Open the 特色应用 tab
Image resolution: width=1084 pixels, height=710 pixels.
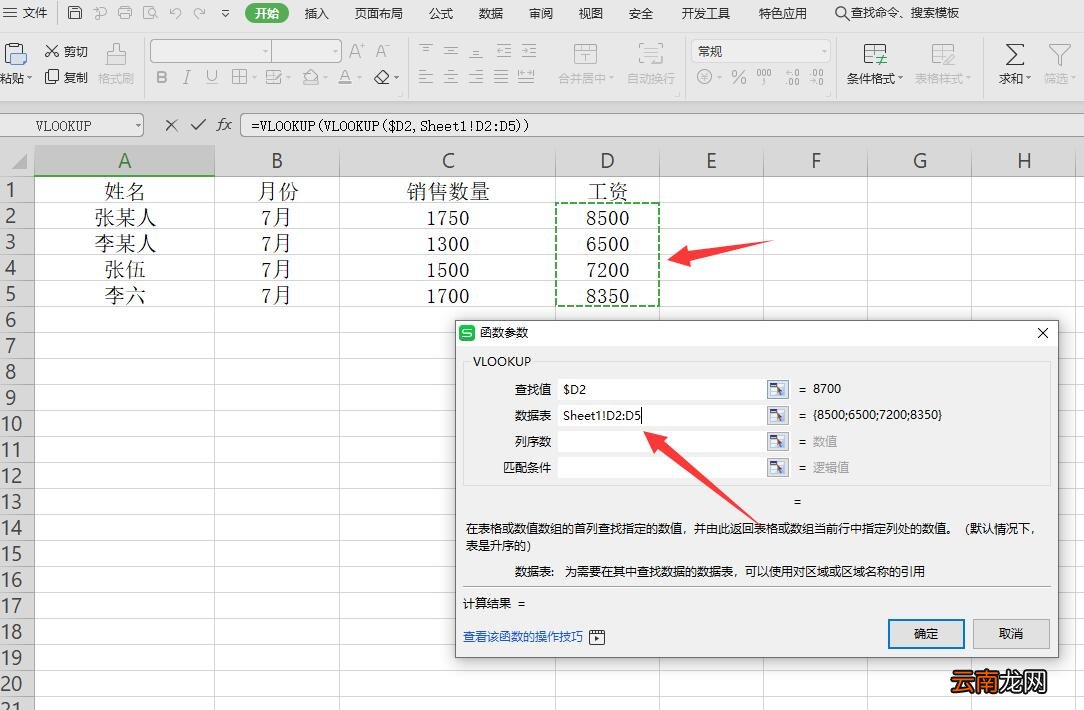782,13
